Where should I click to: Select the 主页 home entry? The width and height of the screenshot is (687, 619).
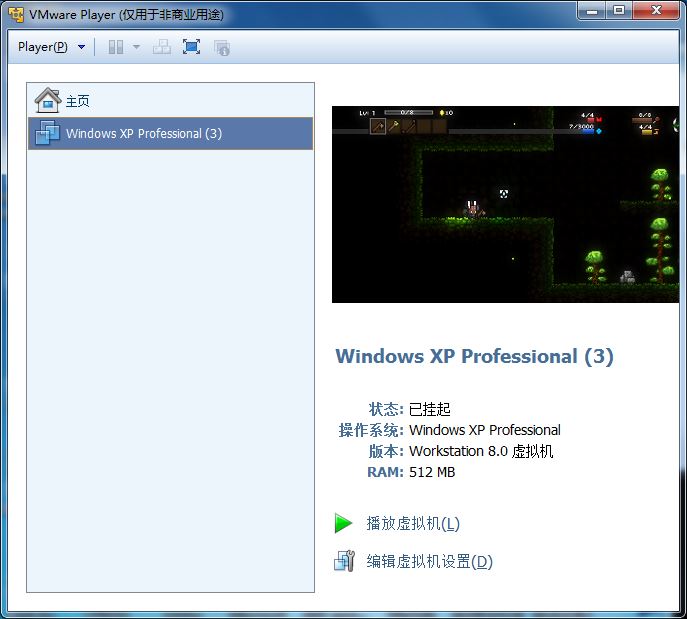(x=170, y=101)
